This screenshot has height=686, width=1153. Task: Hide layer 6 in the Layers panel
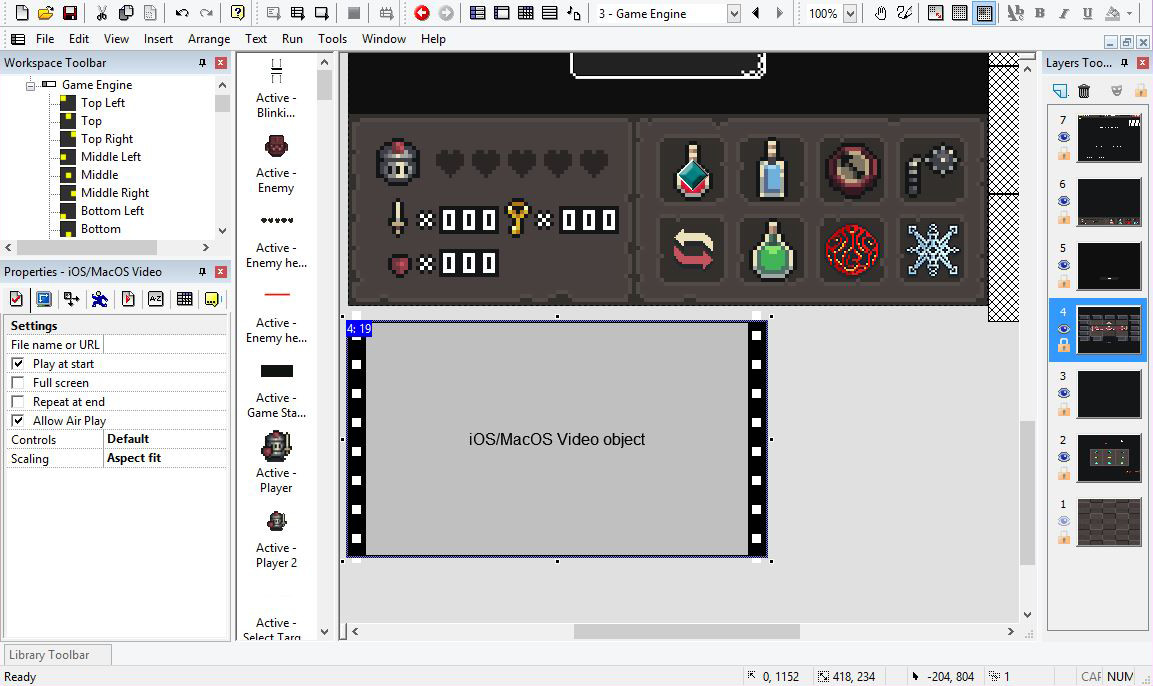[x=1063, y=201]
